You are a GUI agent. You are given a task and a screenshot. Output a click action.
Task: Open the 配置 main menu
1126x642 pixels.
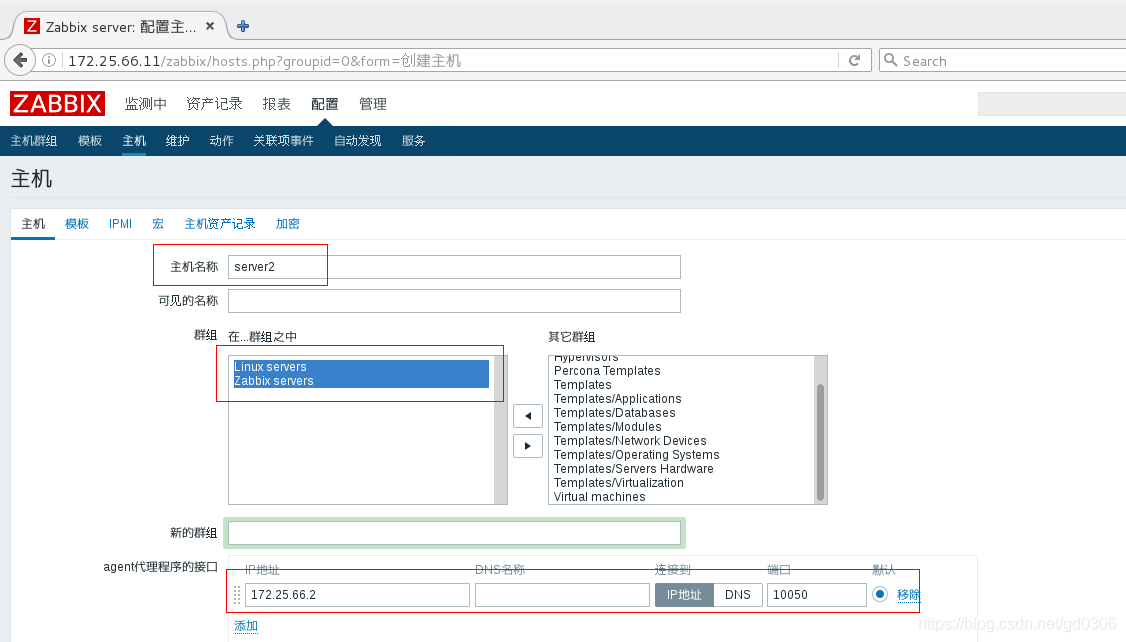tap(325, 104)
